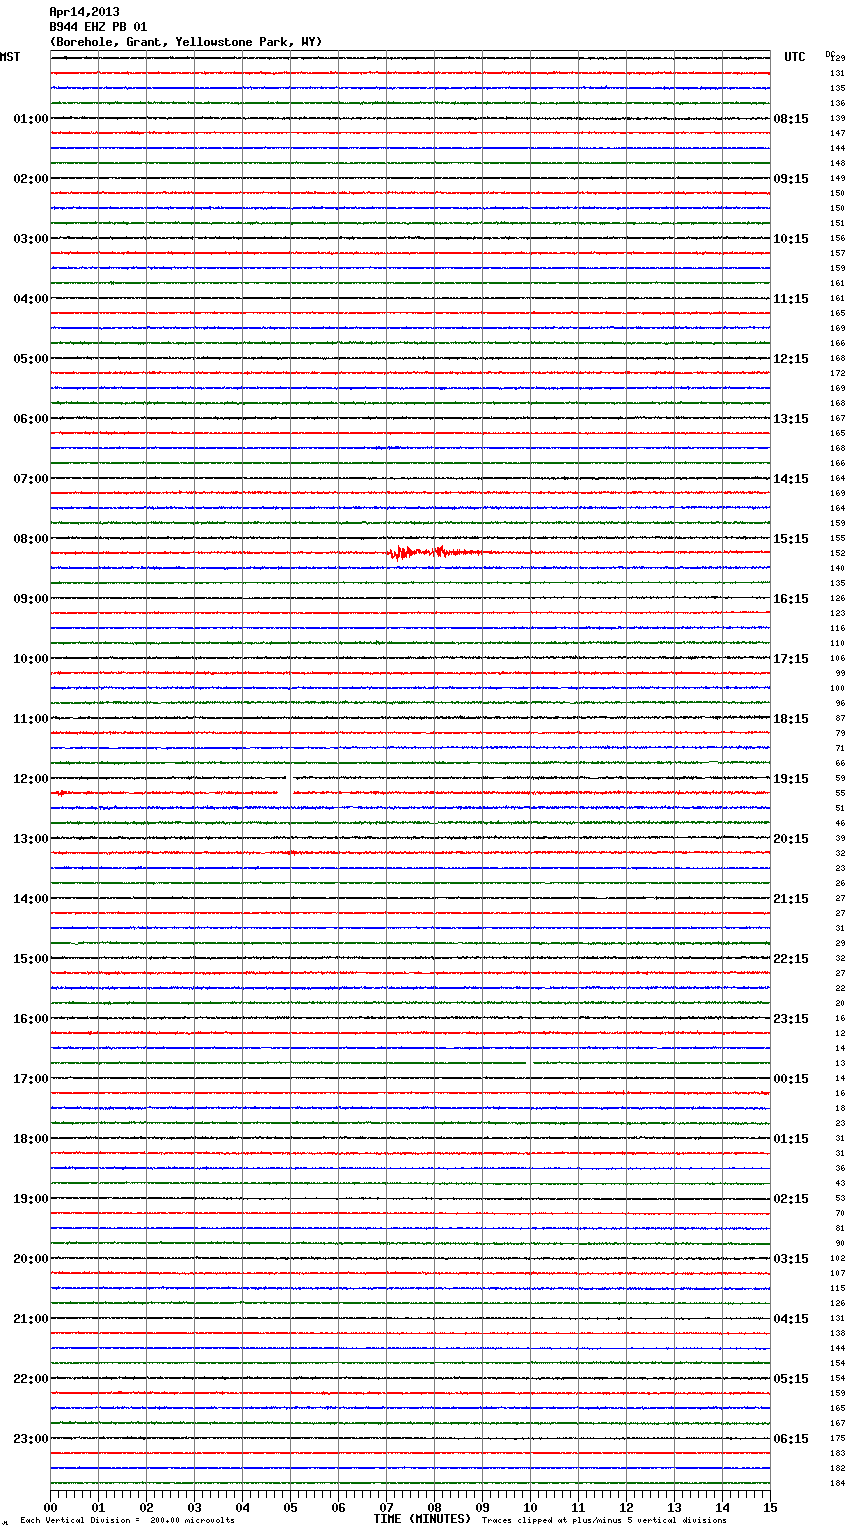
Task: Click the "05:00" MST hour label
Action: [31, 359]
